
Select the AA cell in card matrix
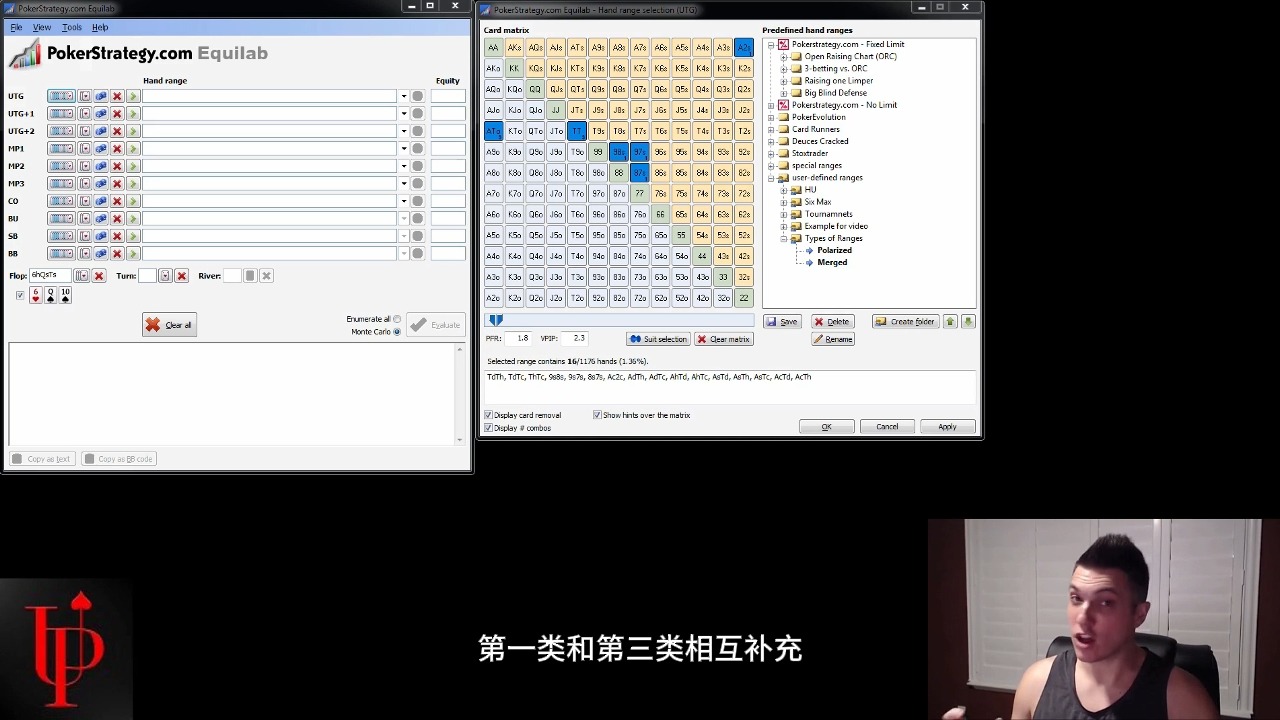tap(493, 47)
